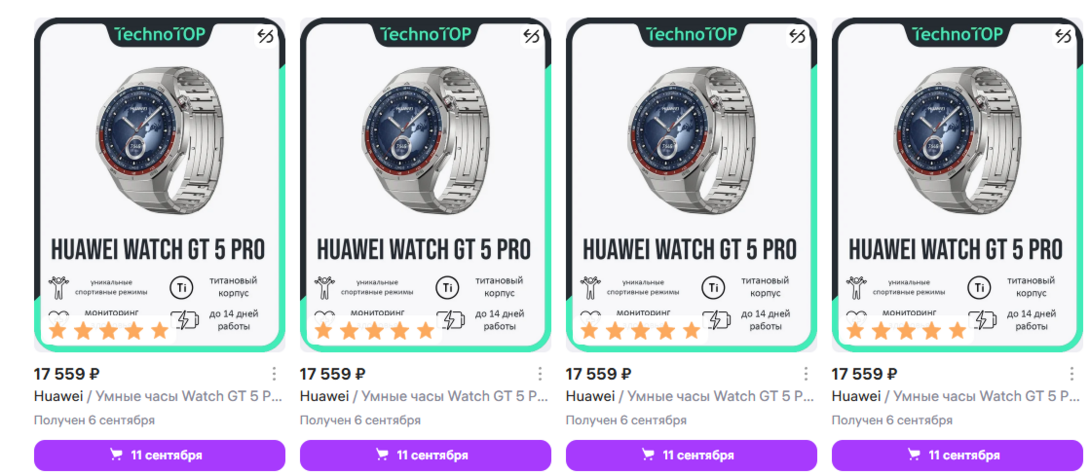Click the sports modes icon on the fourth card
The height and width of the screenshot is (474, 1090).
pos(856,287)
